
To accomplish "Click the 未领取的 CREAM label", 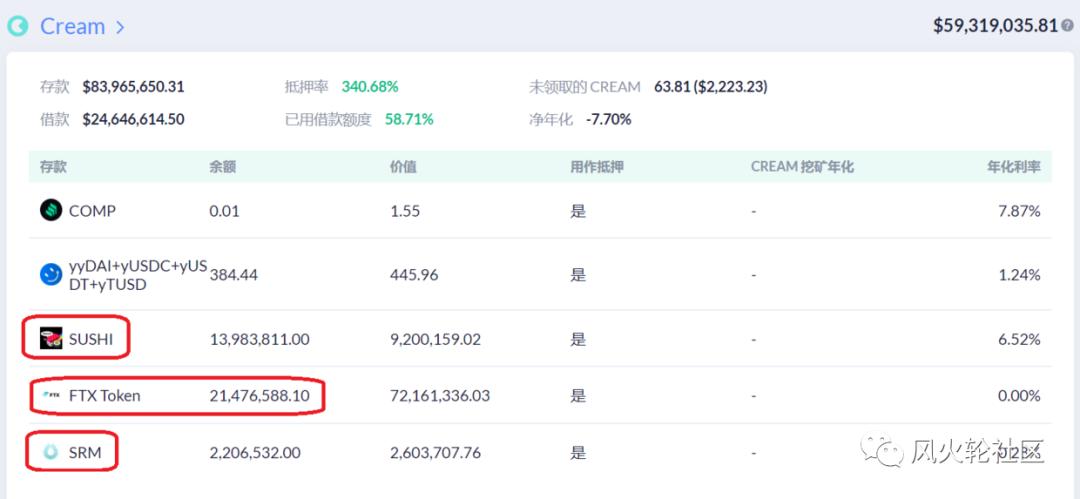I will point(584,88).
